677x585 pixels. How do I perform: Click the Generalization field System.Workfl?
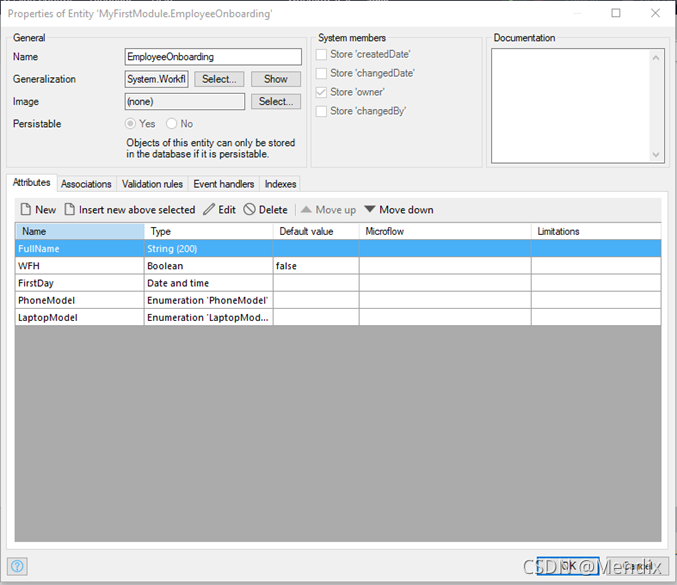pyautogui.click(x=157, y=79)
